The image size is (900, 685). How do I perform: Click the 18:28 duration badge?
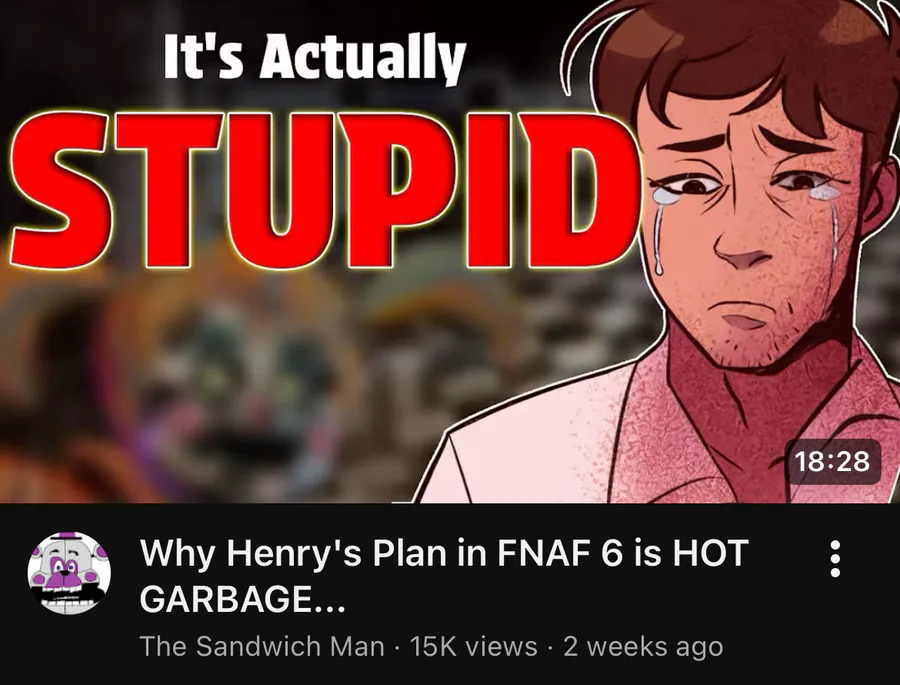(832, 462)
